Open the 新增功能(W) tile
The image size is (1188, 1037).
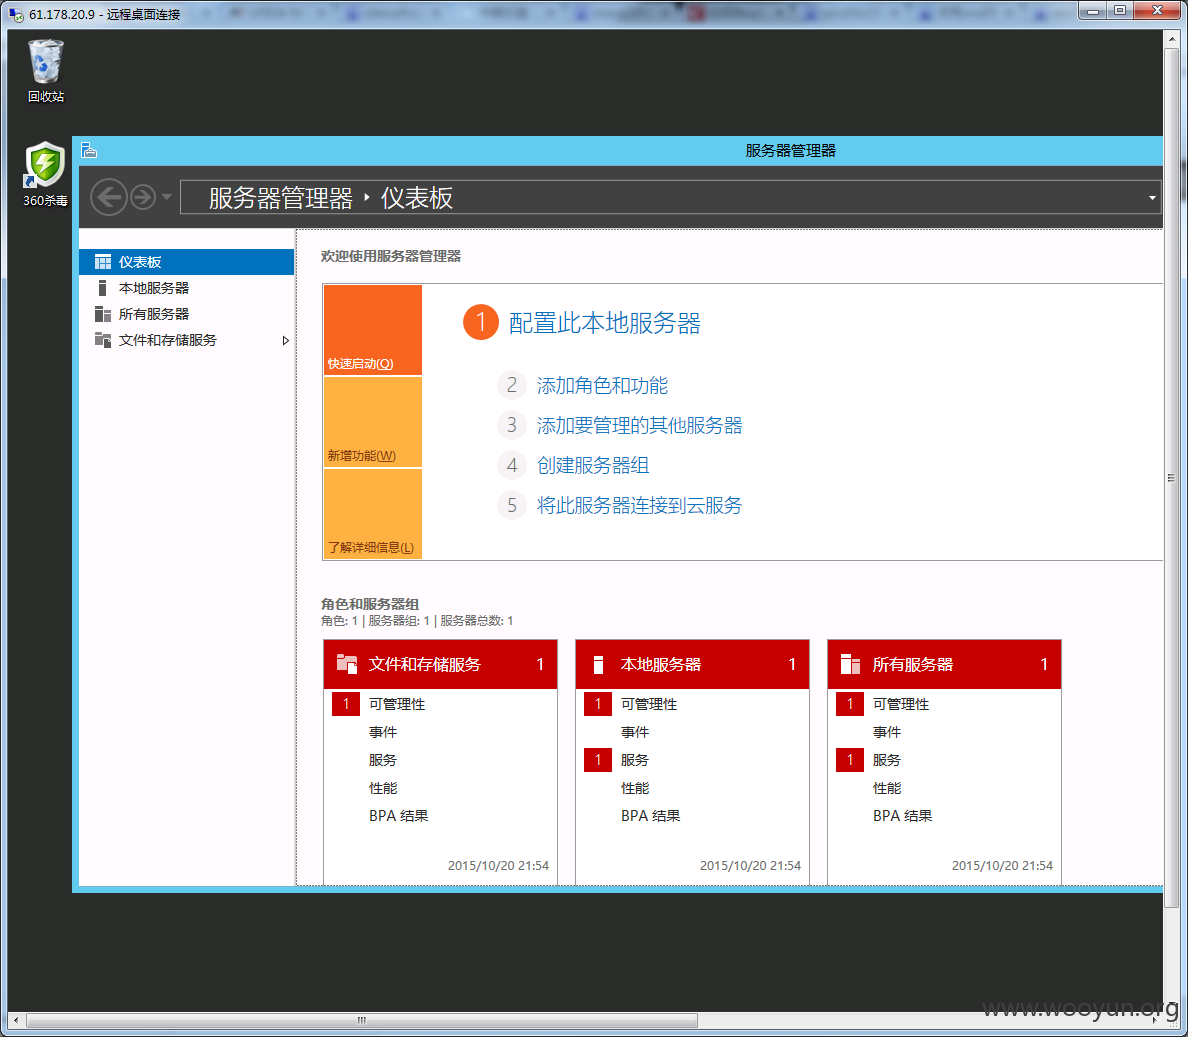coord(373,422)
